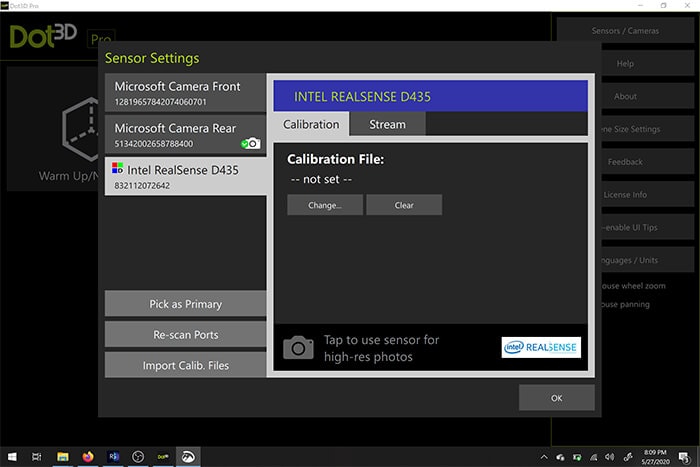Click Re-scan Ports button
Viewport: 700px width, 467px height.
tap(185, 334)
